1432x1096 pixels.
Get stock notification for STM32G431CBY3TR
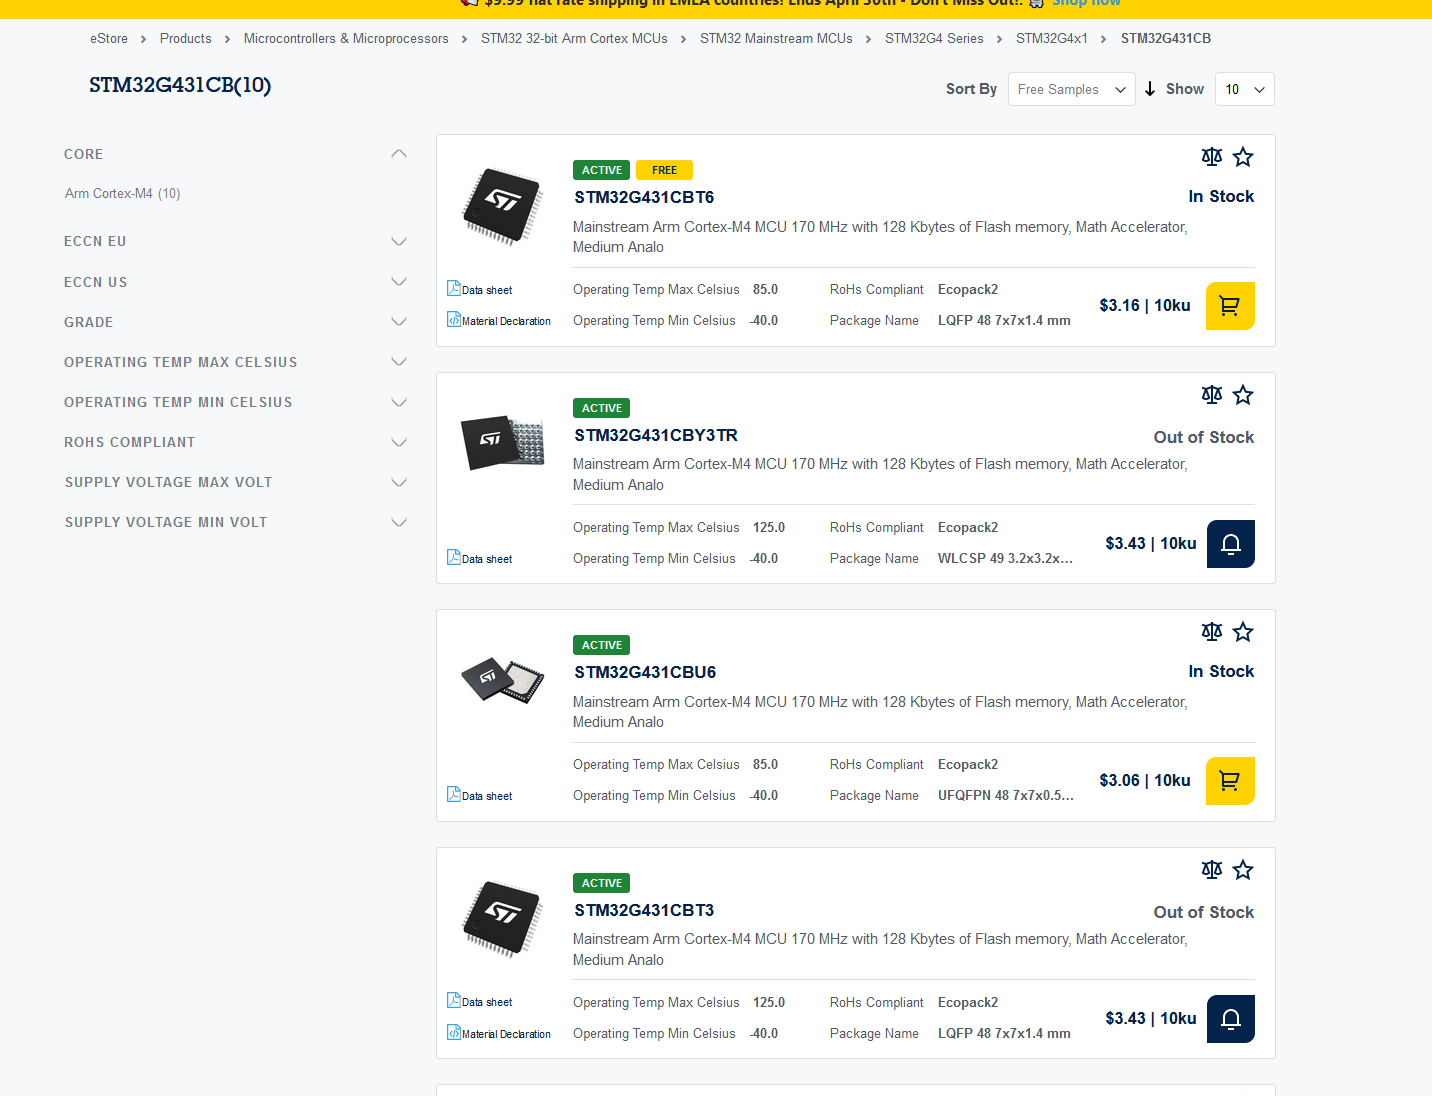click(1231, 544)
